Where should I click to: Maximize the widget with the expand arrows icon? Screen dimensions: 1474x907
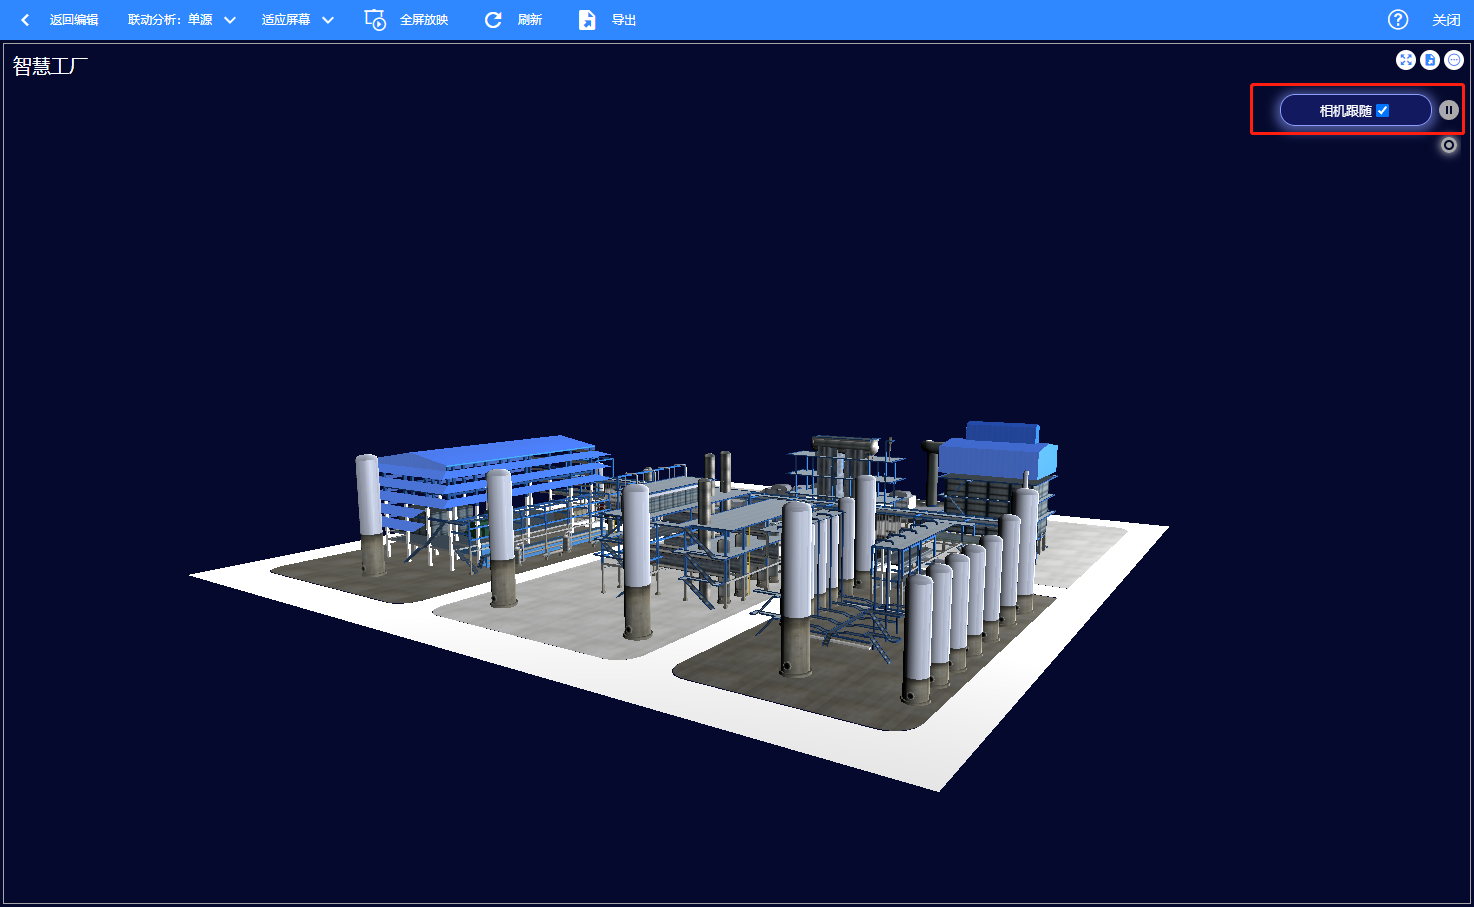tap(1406, 60)
